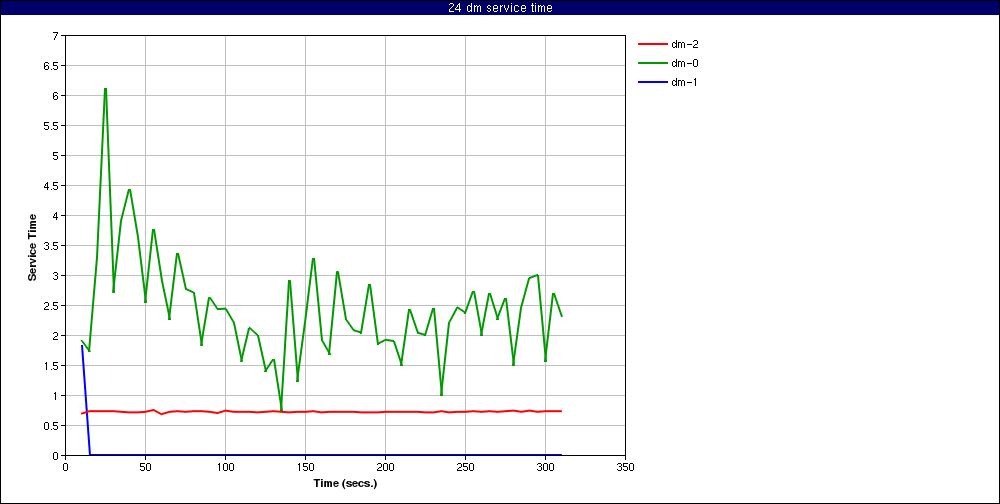Click the red dm-2 legend line swatch
This screenshot has width=1000, height=504.
[x=652, y=45]
